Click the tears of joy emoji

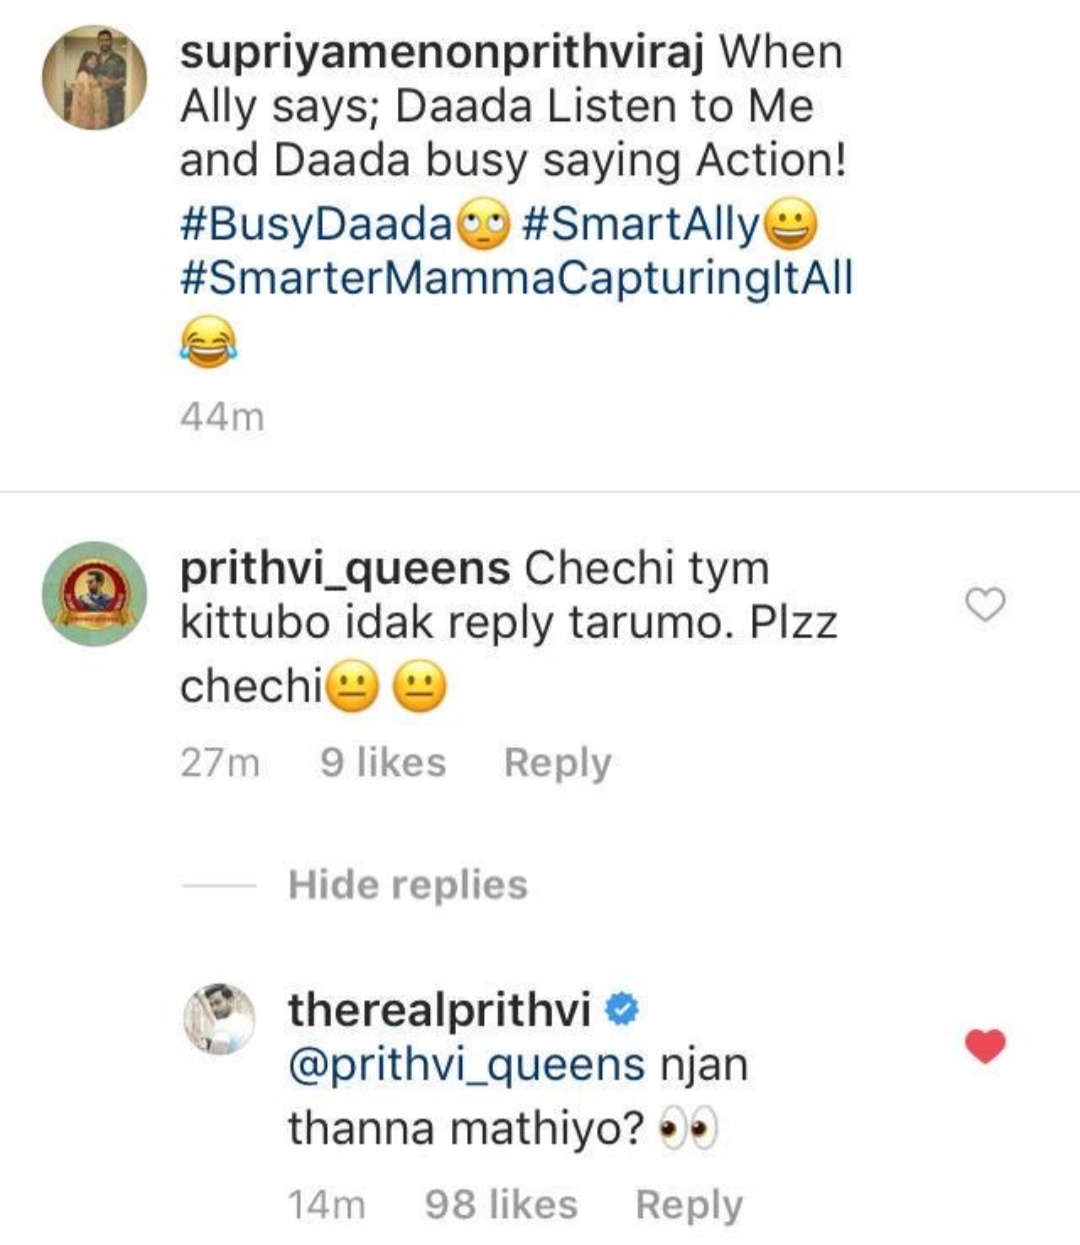209,343
